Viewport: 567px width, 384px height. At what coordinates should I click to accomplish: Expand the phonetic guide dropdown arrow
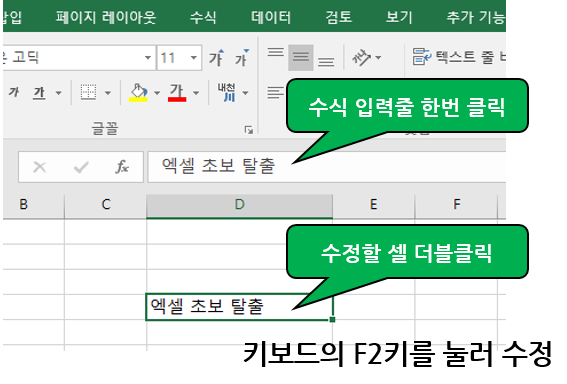(x=246, y=93)
